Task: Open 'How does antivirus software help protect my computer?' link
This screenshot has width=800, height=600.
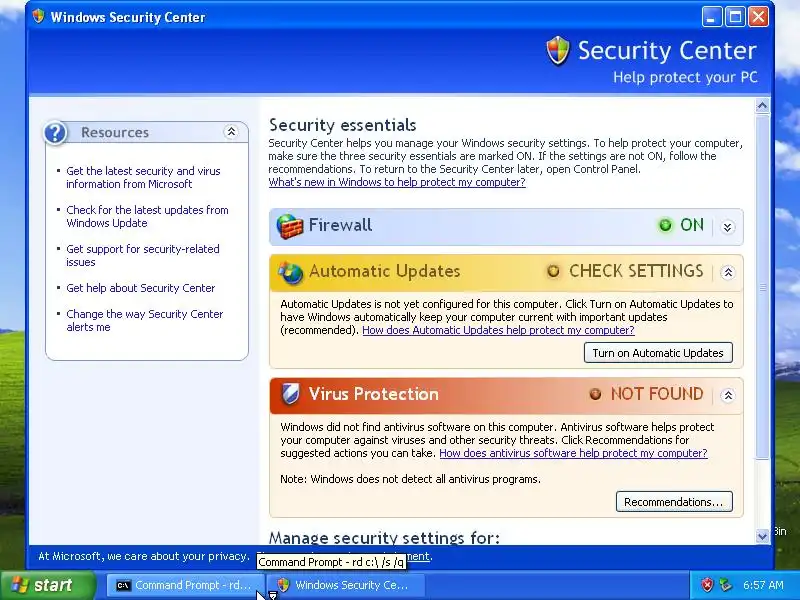Action: [573, 453]
